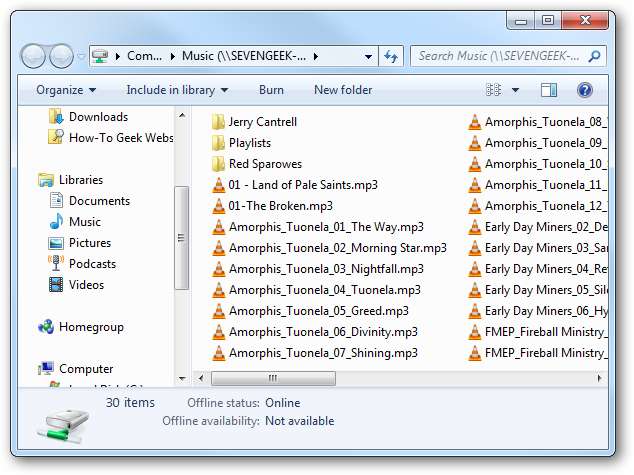
Task: Click the Change your view icon
Action: click(x=493, y=90)
